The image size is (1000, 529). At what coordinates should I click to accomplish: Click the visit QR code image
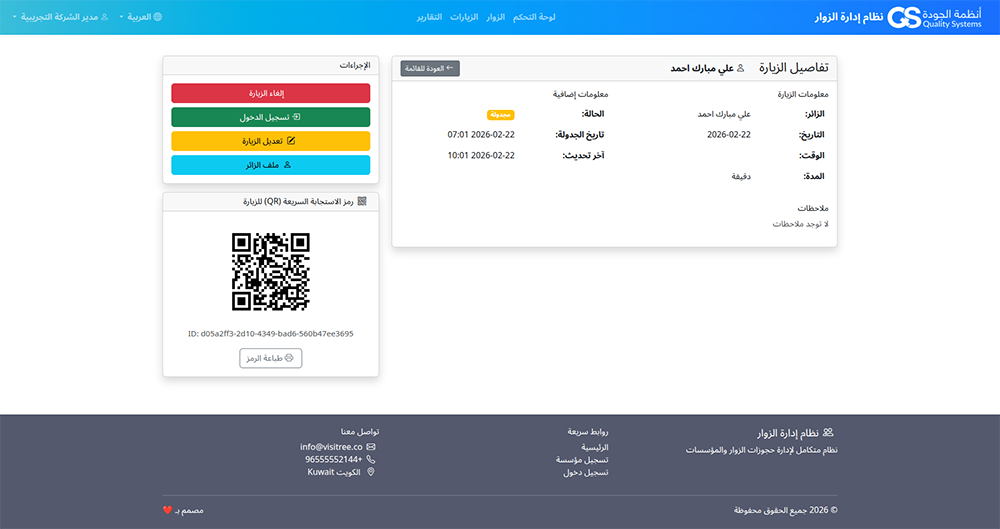click(271, 272)
